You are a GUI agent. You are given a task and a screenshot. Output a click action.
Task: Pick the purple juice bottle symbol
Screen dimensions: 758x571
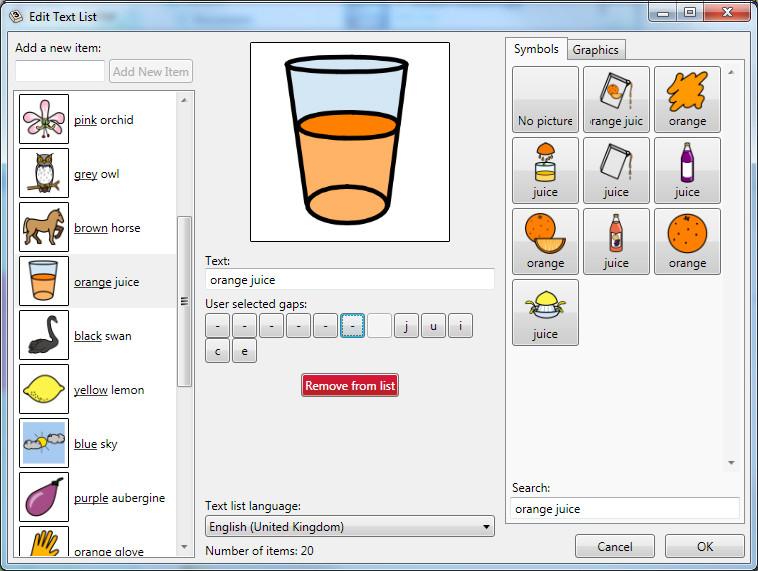(x=687, y=170)
